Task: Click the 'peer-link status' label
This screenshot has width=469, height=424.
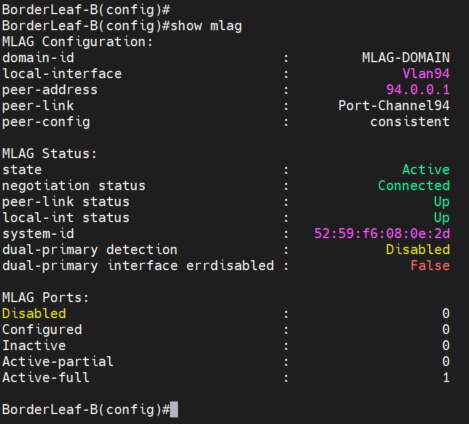Action: (66, 202)
